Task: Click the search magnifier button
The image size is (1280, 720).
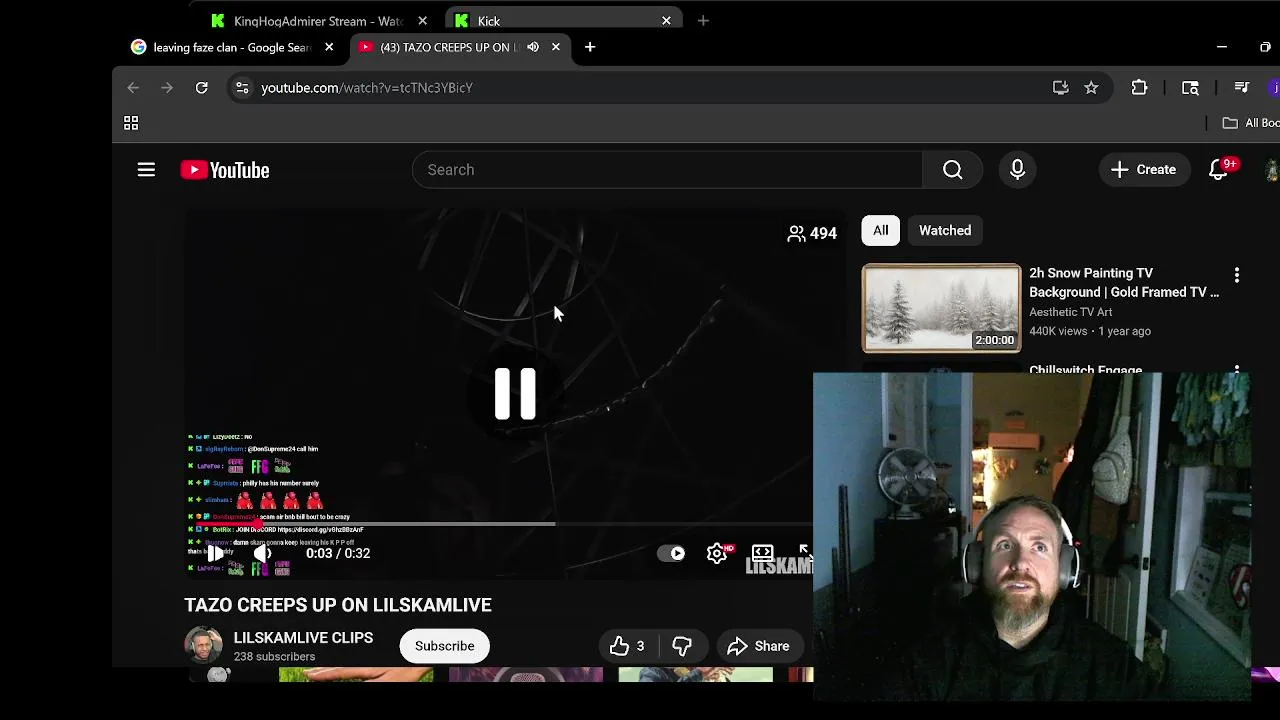Action: 952,170
